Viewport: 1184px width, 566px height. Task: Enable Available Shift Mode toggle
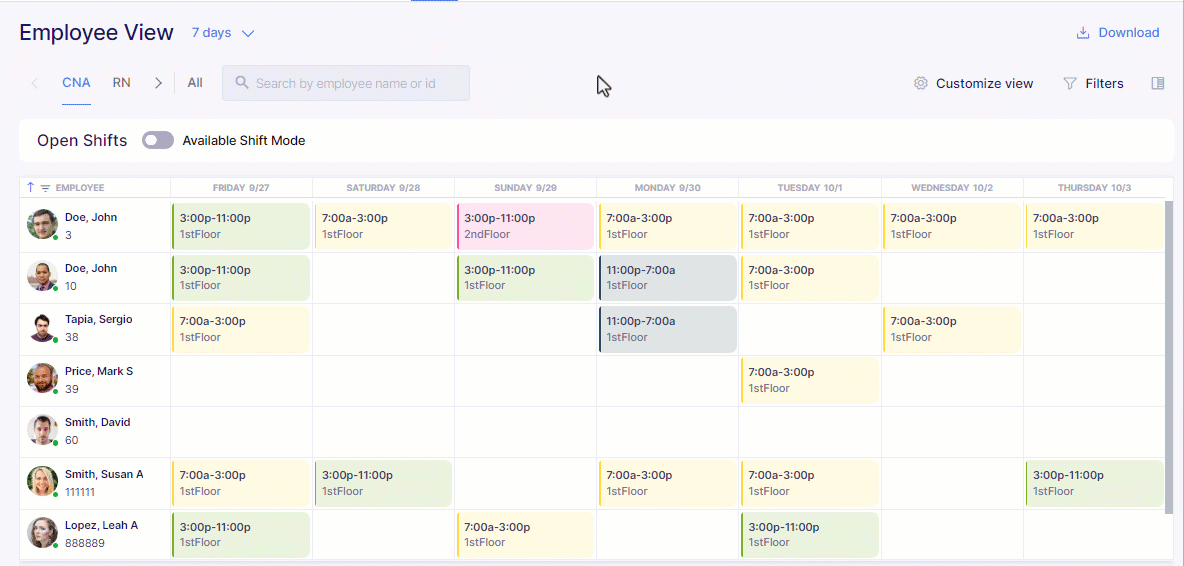coord(158,140)
